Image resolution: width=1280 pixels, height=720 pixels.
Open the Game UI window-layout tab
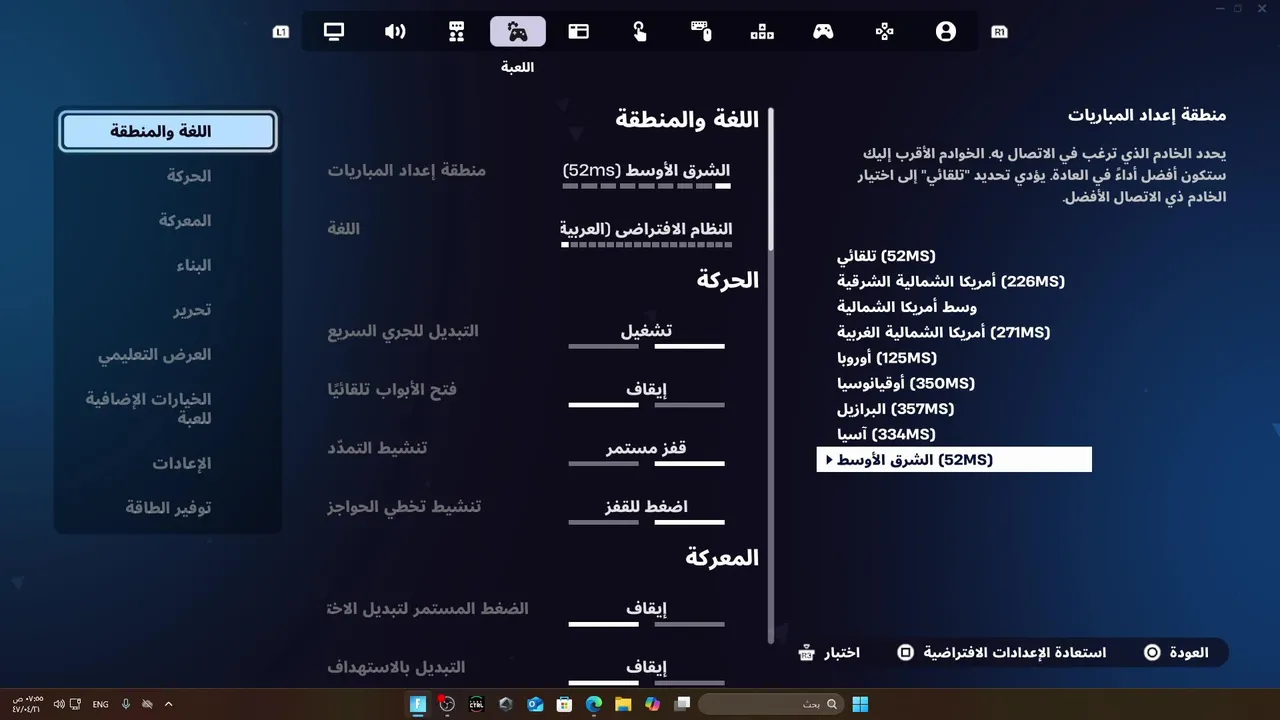(579, 31)
